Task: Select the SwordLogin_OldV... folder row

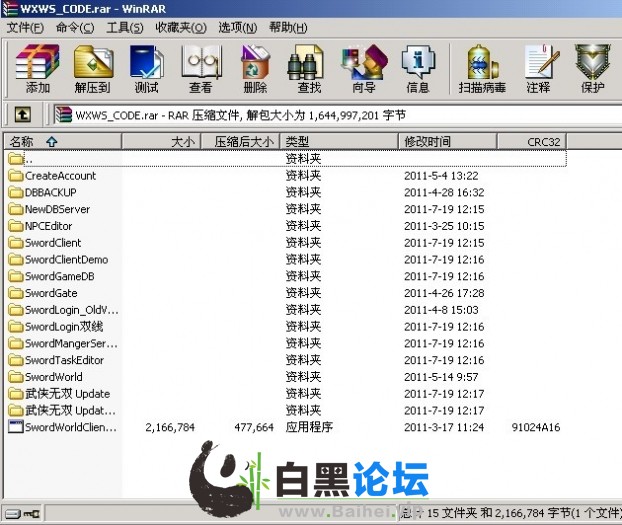Action: pyautogui.click(x=286, y=310)
